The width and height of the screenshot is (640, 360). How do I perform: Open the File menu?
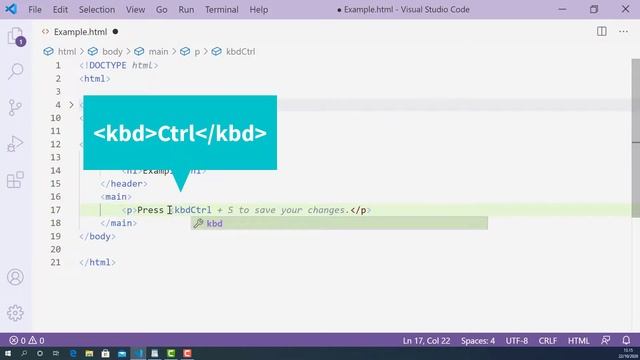[x=35, y=9]
